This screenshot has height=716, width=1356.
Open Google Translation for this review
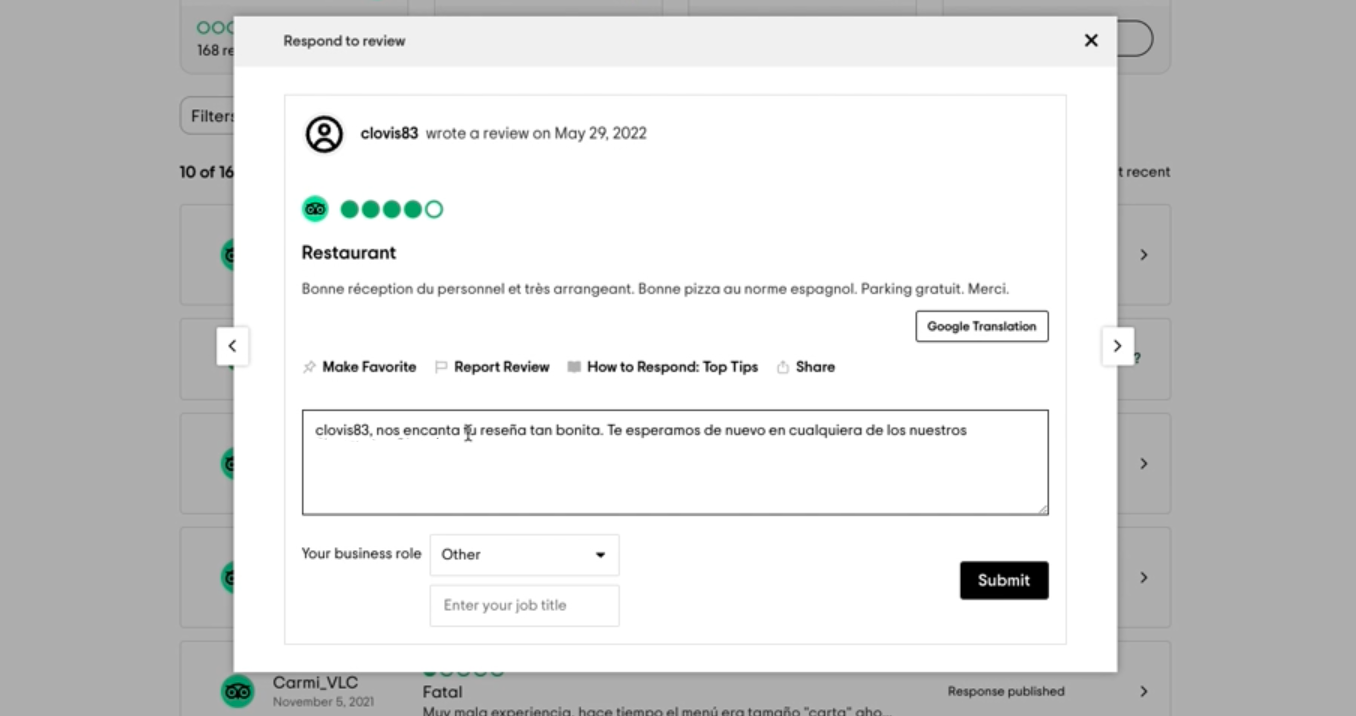982,326
